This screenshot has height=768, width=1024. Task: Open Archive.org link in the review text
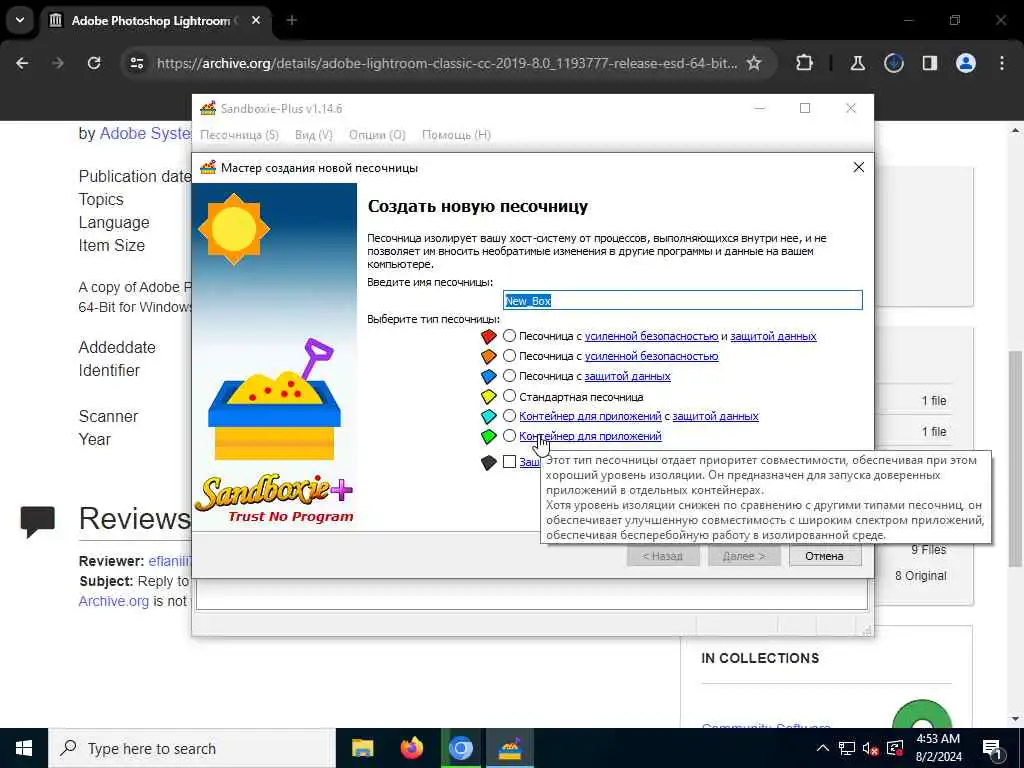coord(114,601)
